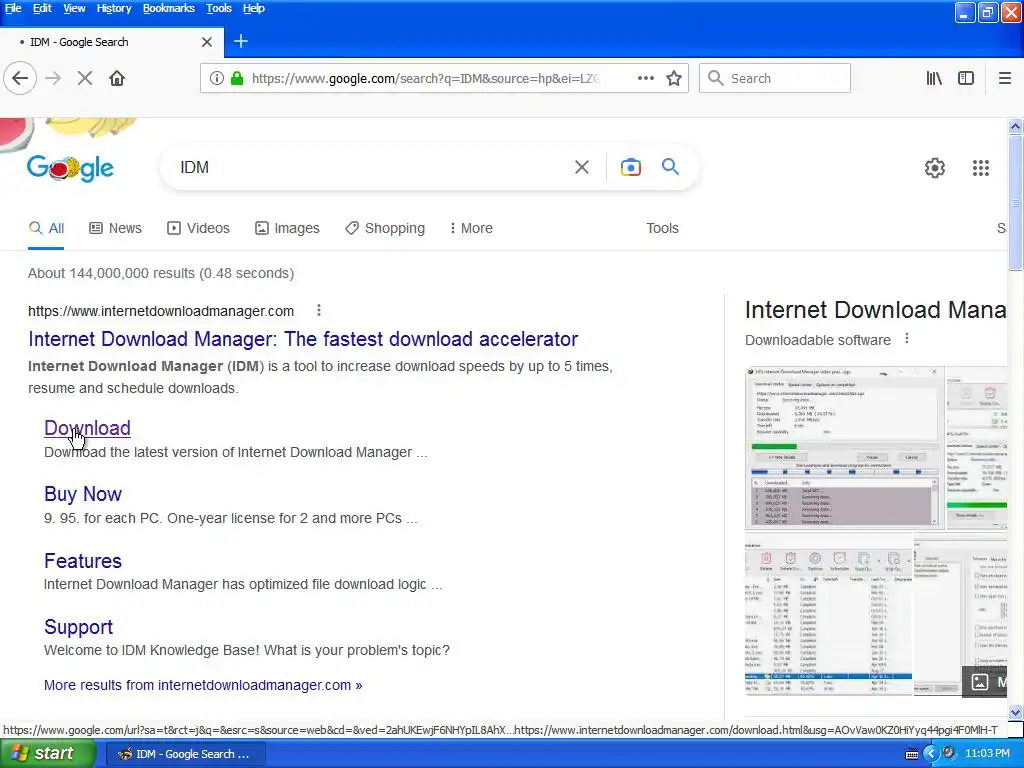
Task: Expand the More search categories dropdown
Action: [471, 228]
